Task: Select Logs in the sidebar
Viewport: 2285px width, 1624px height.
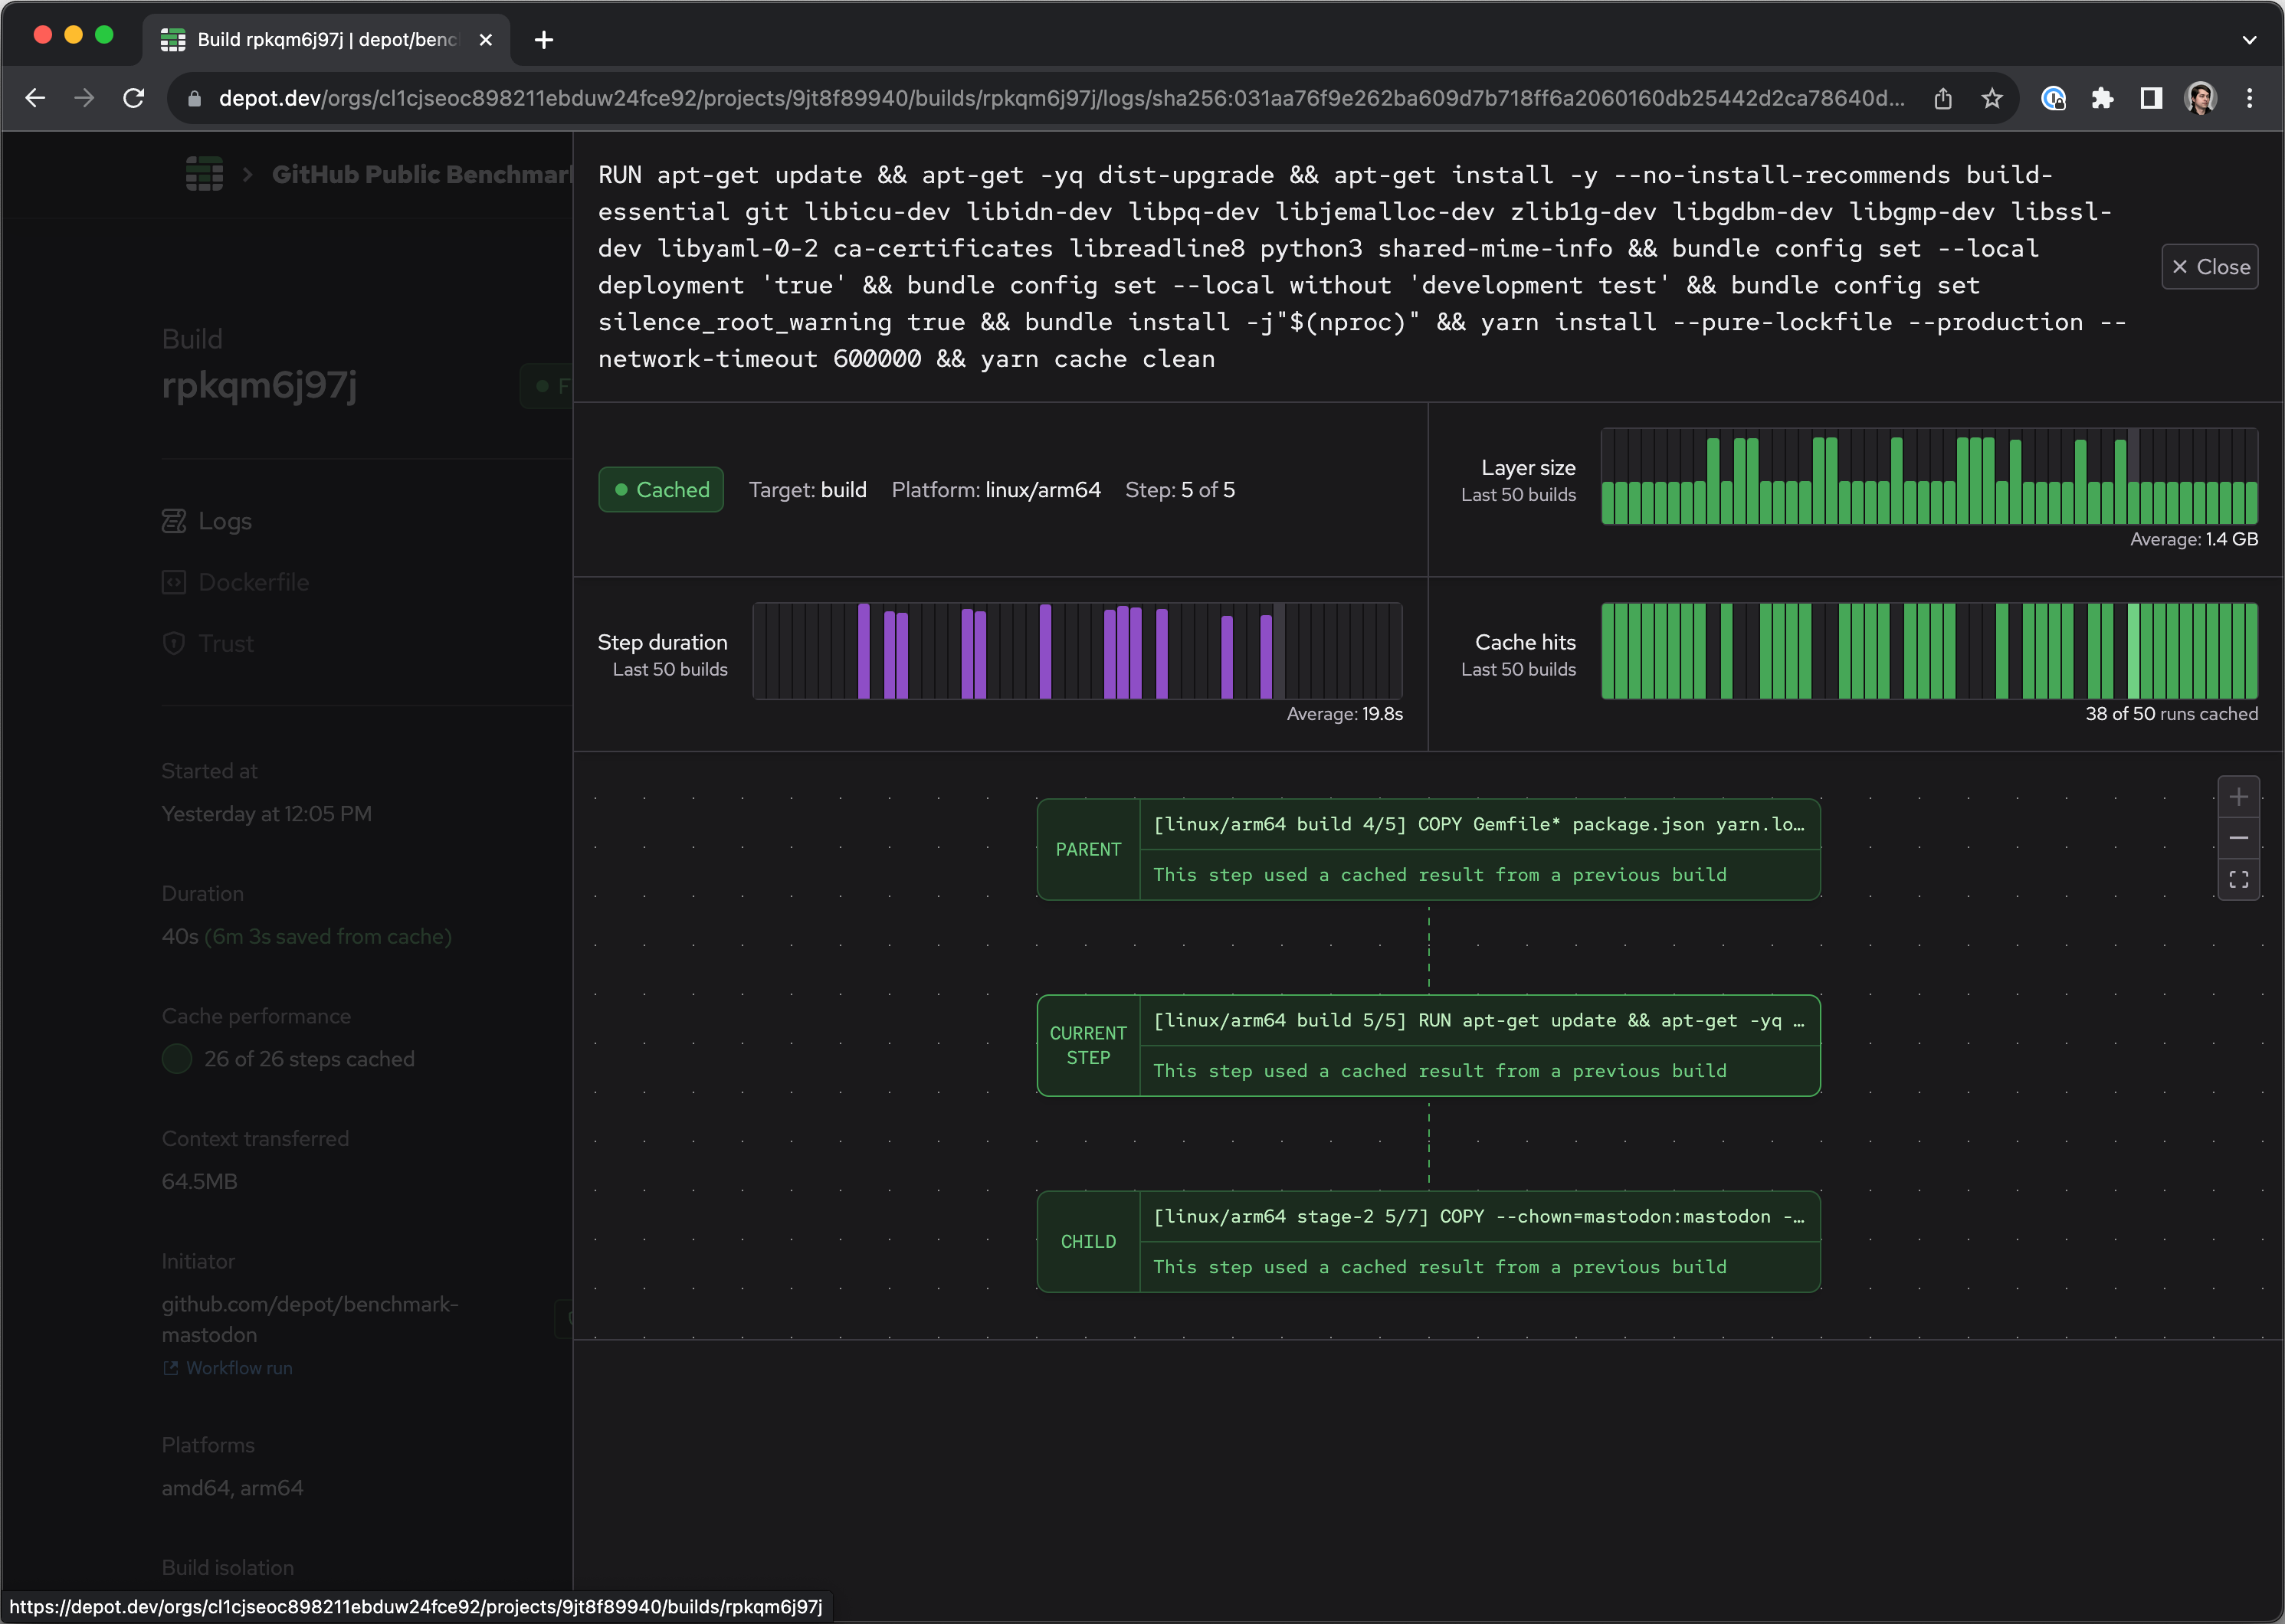Action: (x=225, y=521)
